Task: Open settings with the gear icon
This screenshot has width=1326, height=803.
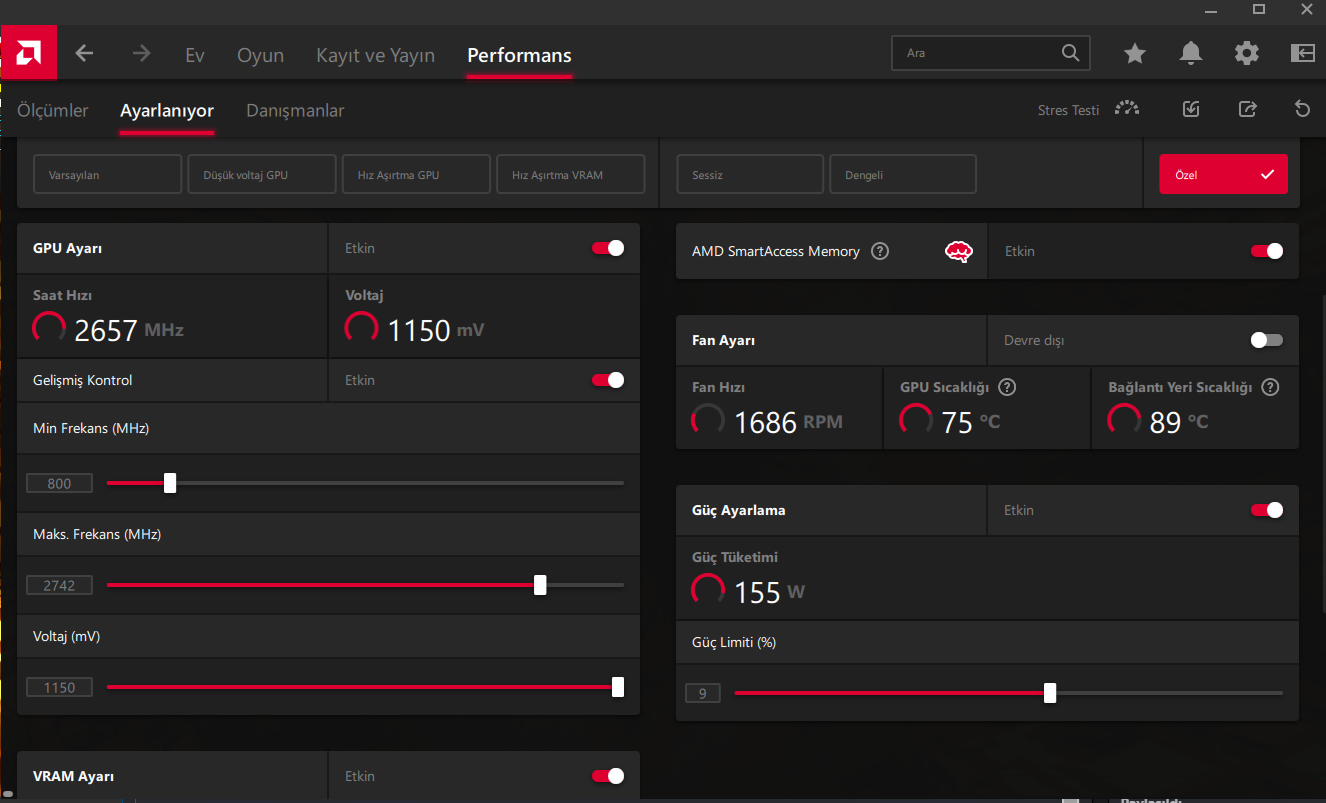Action: pyautogui.click(x=1247, y=54)
